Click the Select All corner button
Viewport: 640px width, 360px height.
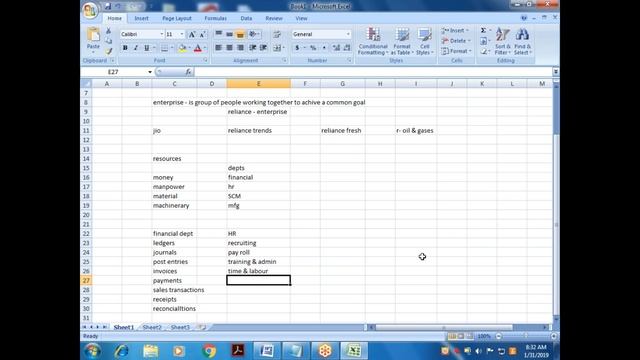(86, 84)
